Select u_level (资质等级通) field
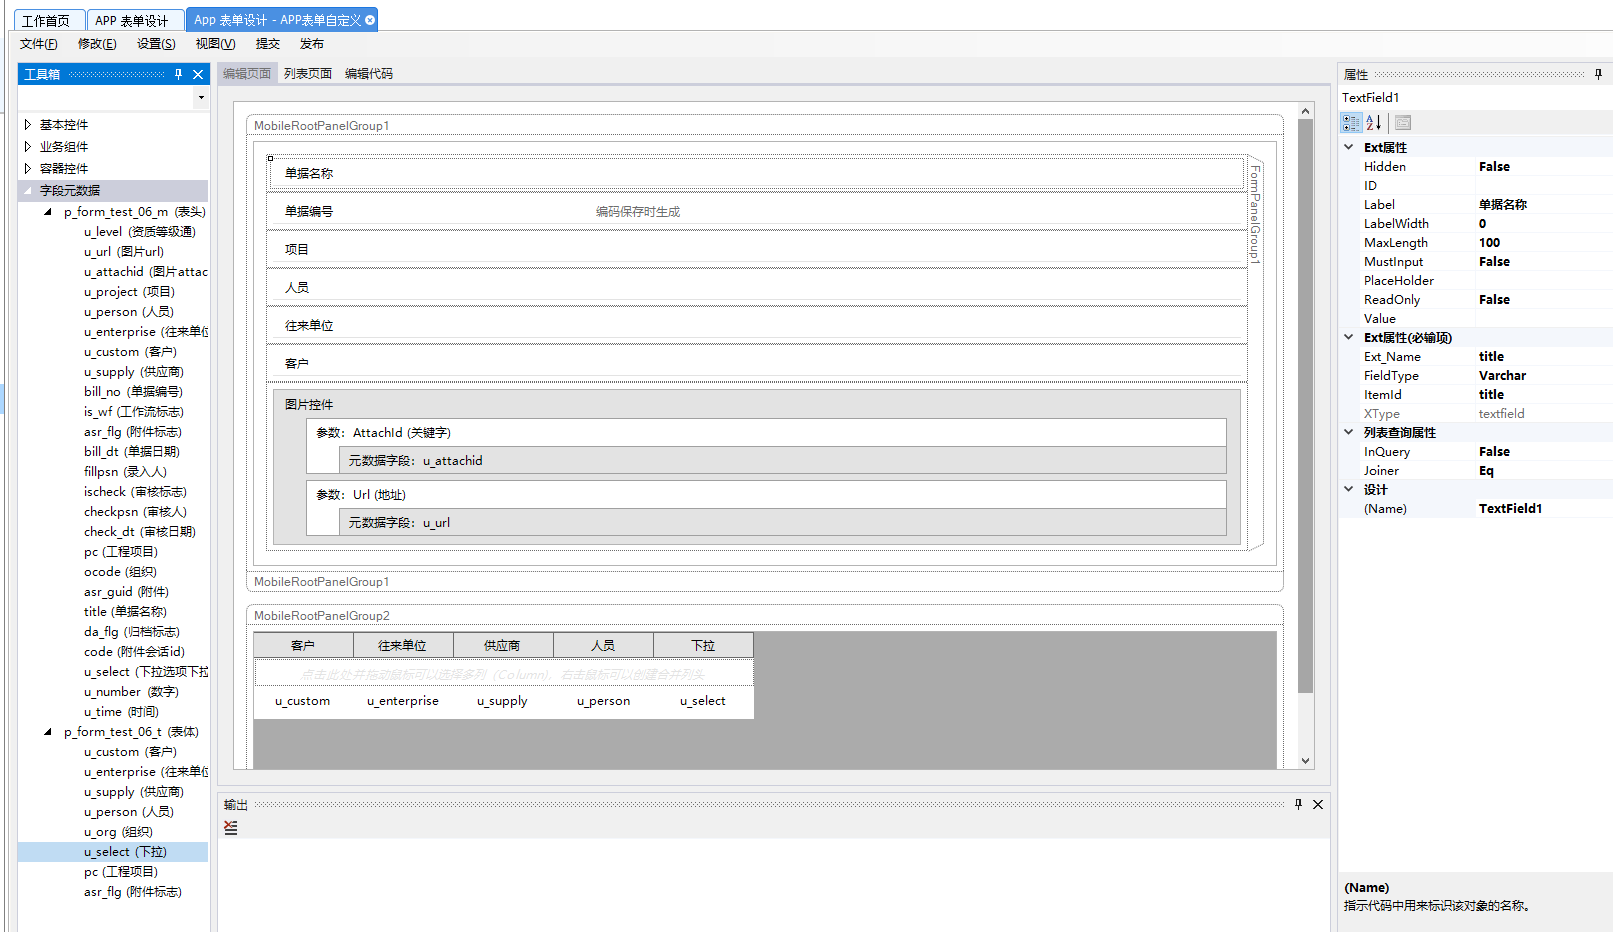 140,232
